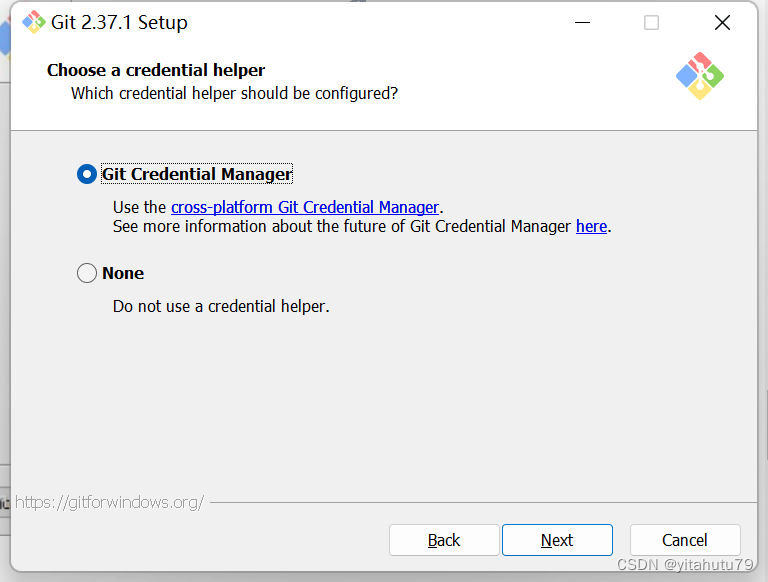Select the None radio button
The height and width of the screenshot is (582, 768).
click(87, 273)
